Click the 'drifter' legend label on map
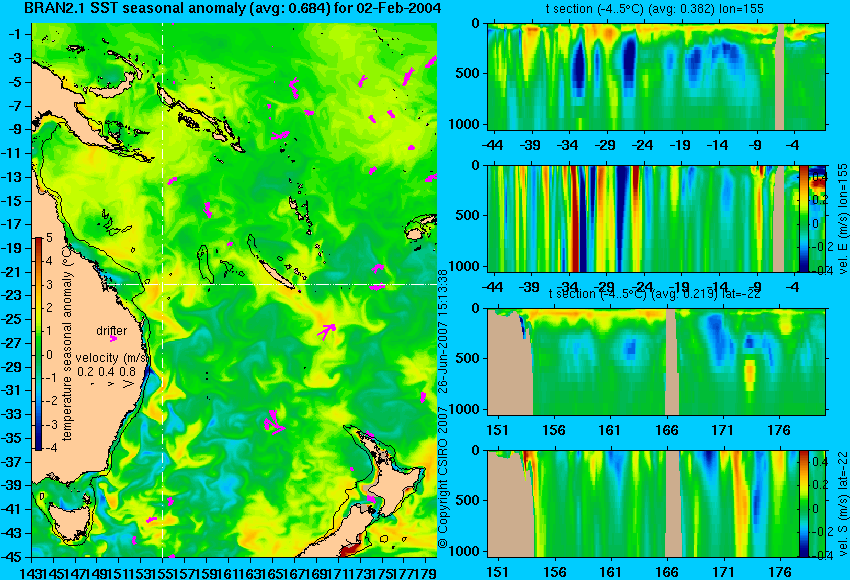Screen dimensions: 850x580 (112, 331)
